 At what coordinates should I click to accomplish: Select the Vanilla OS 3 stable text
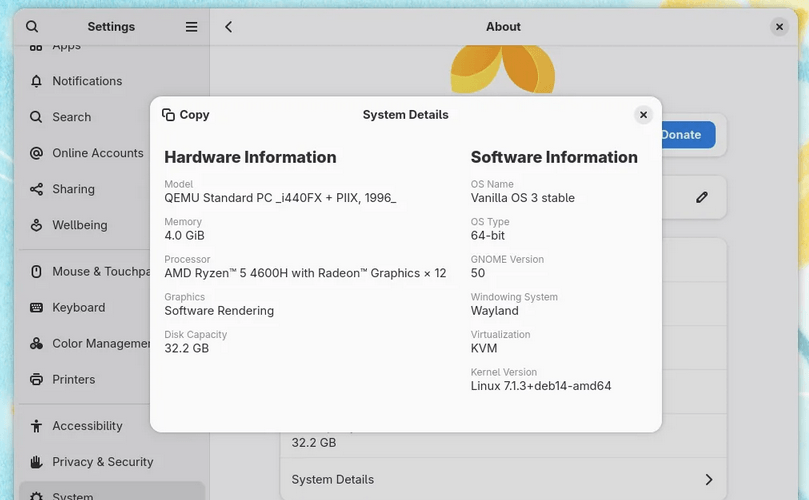click(x=522, y=198)
